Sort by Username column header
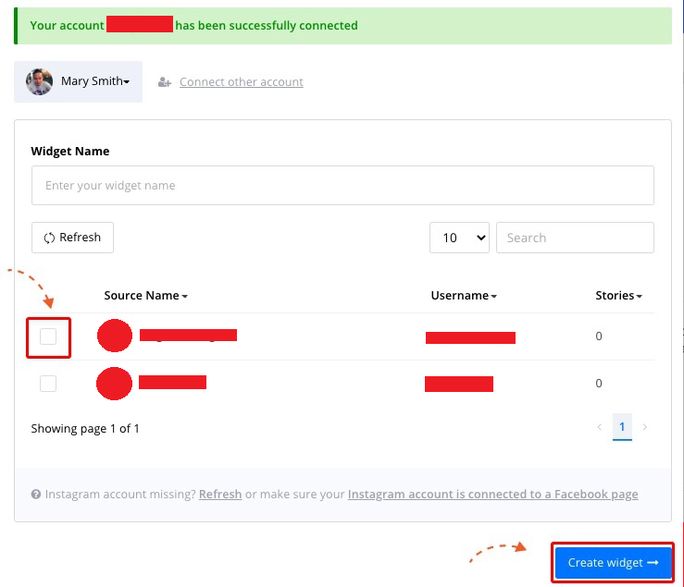This screenshot has width=684, height=587. click(x=463, y=296)
